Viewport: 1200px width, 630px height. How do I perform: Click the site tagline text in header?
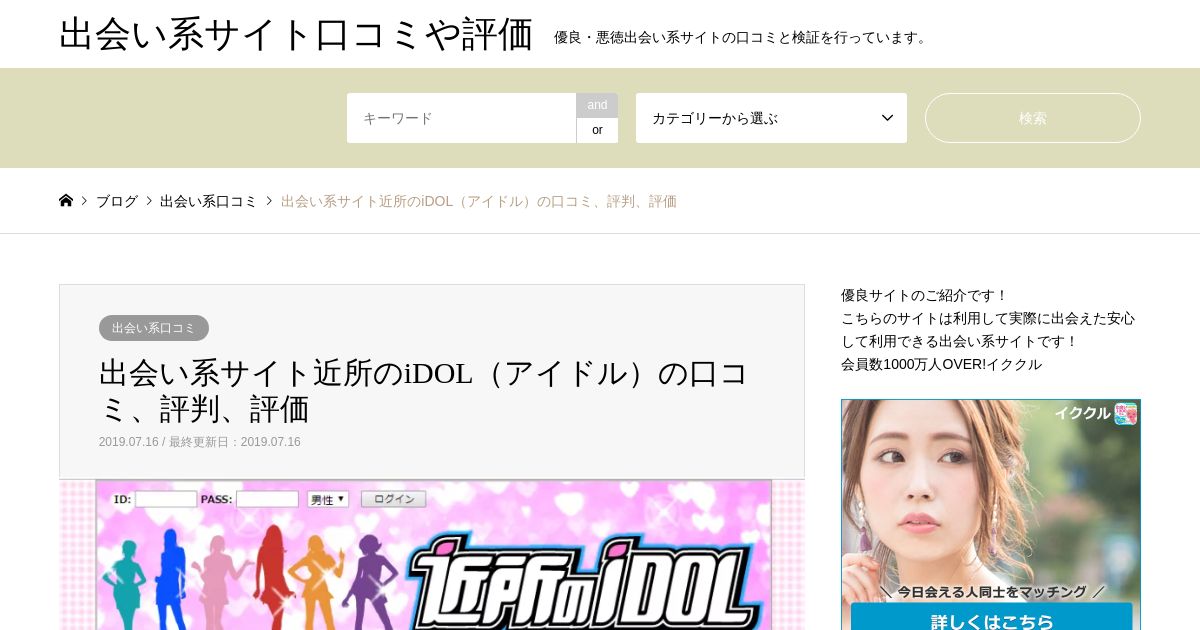point(743,38)
